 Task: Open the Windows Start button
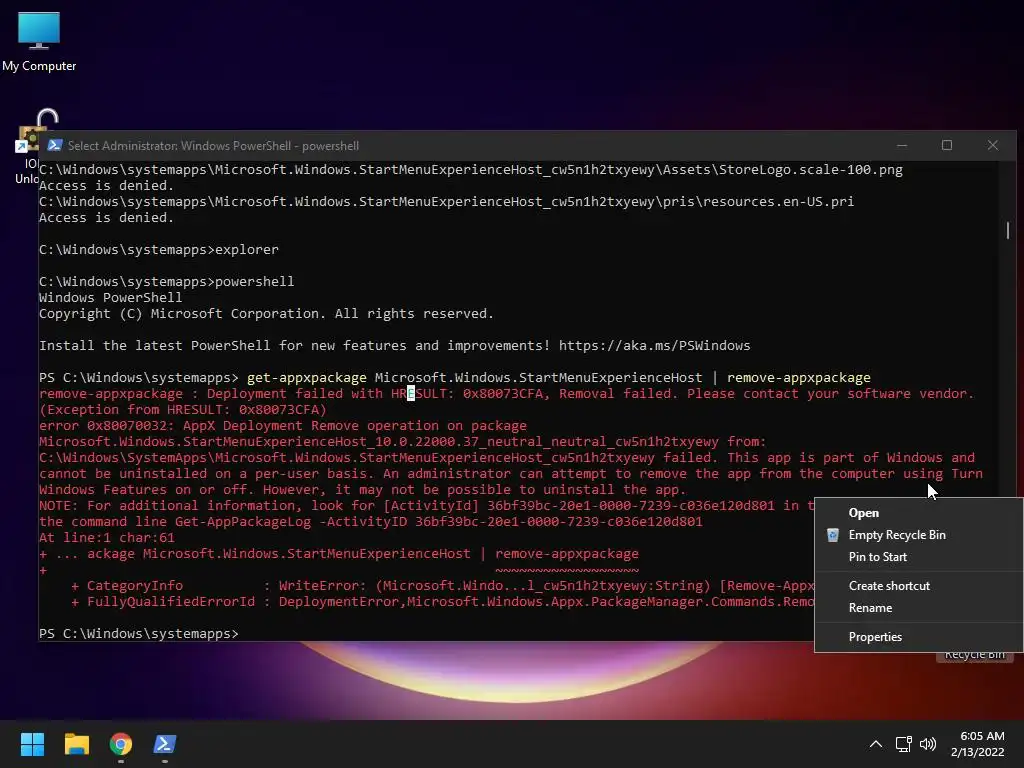click(x=32, y=744)
